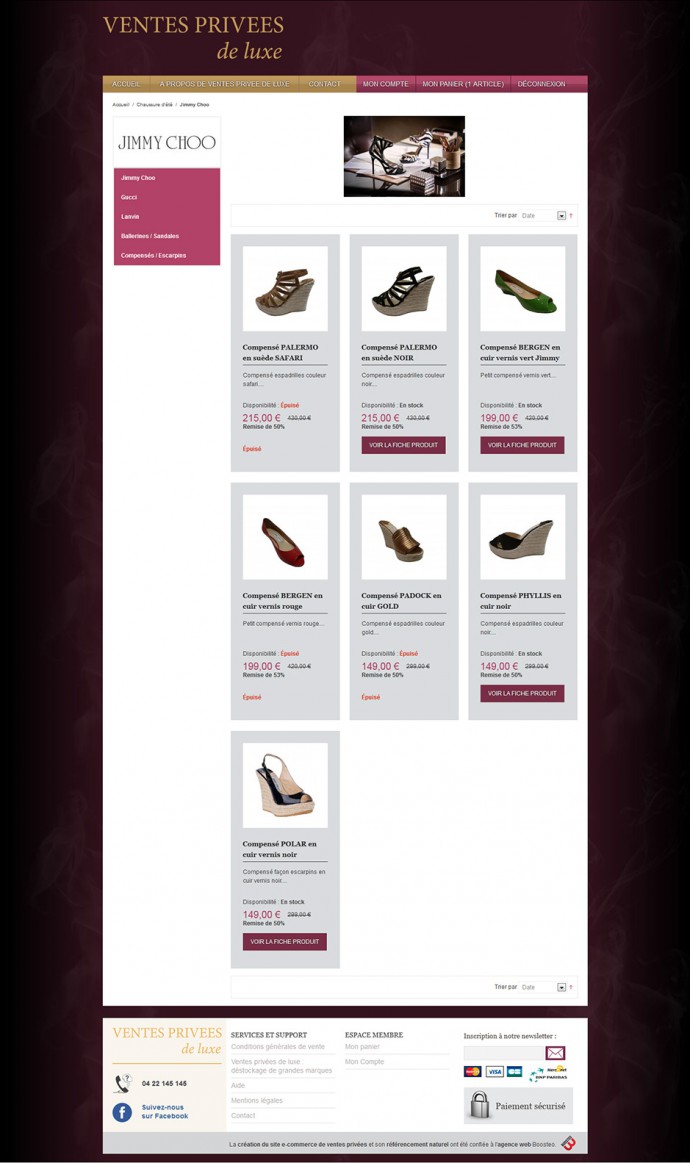Open Mon Panier (1 article) menu
Screen dimensions: 690x1163
point(463,84)
